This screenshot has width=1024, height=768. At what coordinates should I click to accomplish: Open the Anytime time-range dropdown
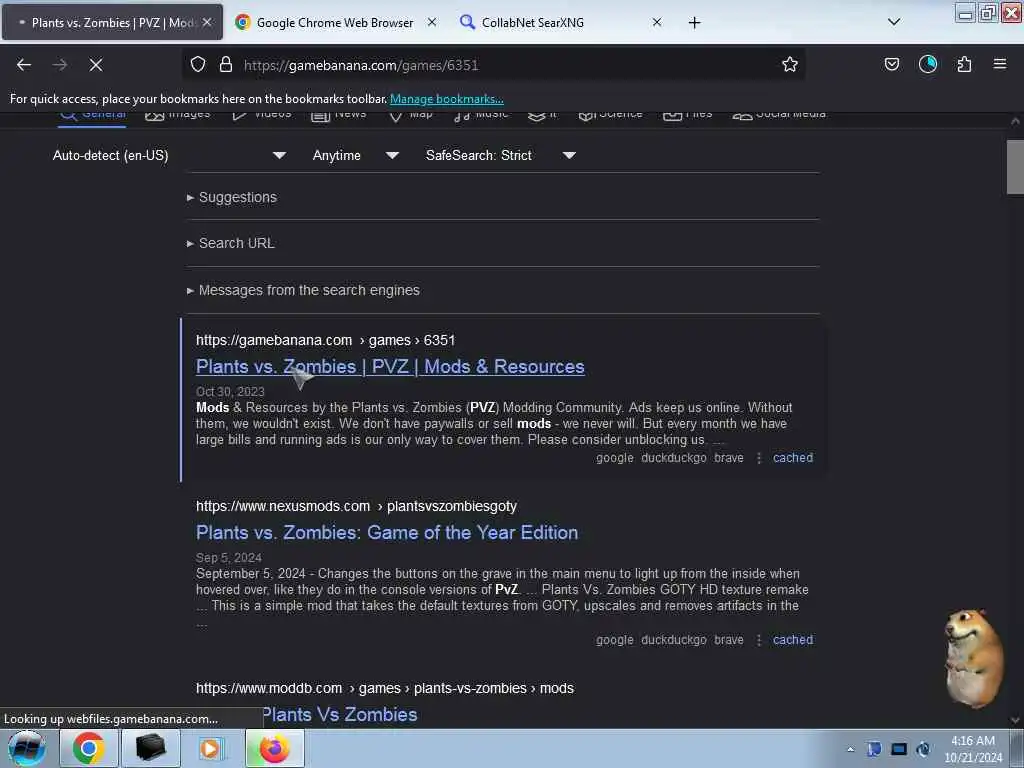(x=355, y=155)
